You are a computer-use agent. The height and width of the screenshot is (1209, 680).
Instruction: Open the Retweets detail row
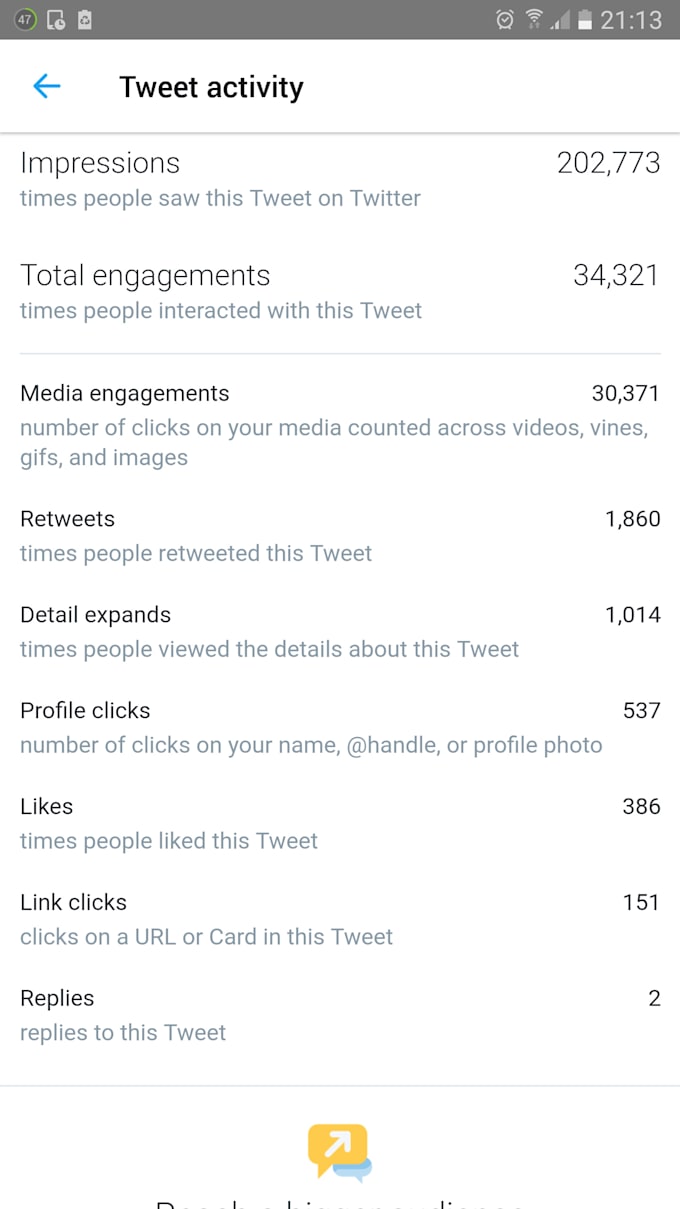340,535
